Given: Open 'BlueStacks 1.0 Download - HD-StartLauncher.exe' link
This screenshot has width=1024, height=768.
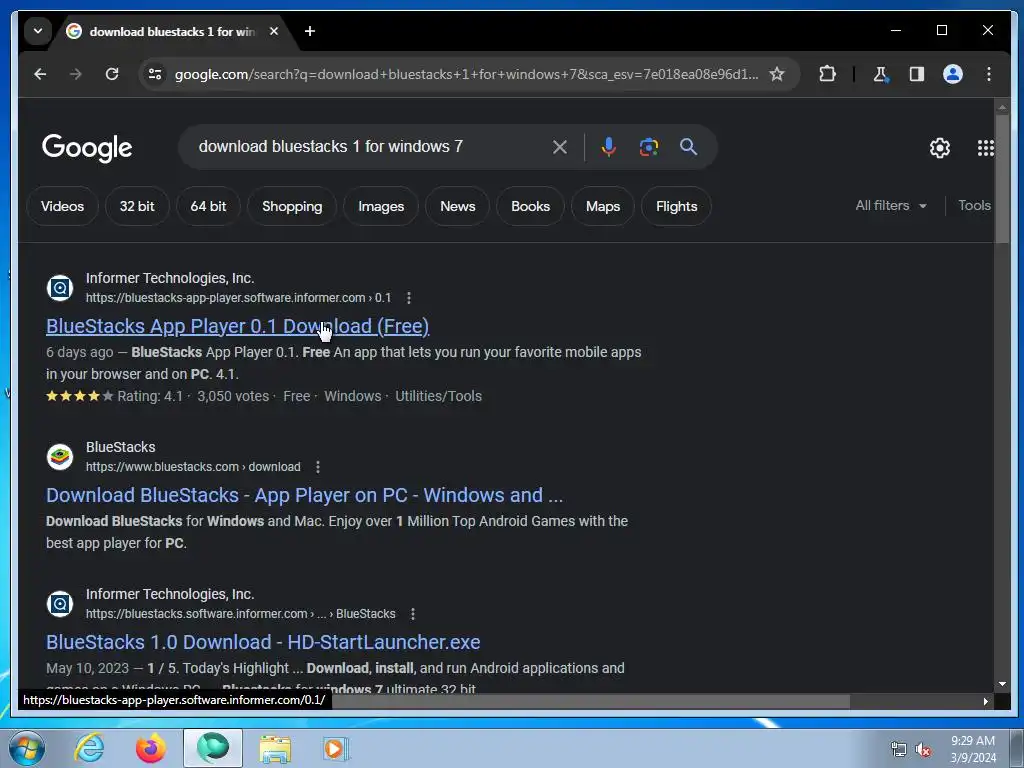Looking at the screenshot, I should coord(263,642).
